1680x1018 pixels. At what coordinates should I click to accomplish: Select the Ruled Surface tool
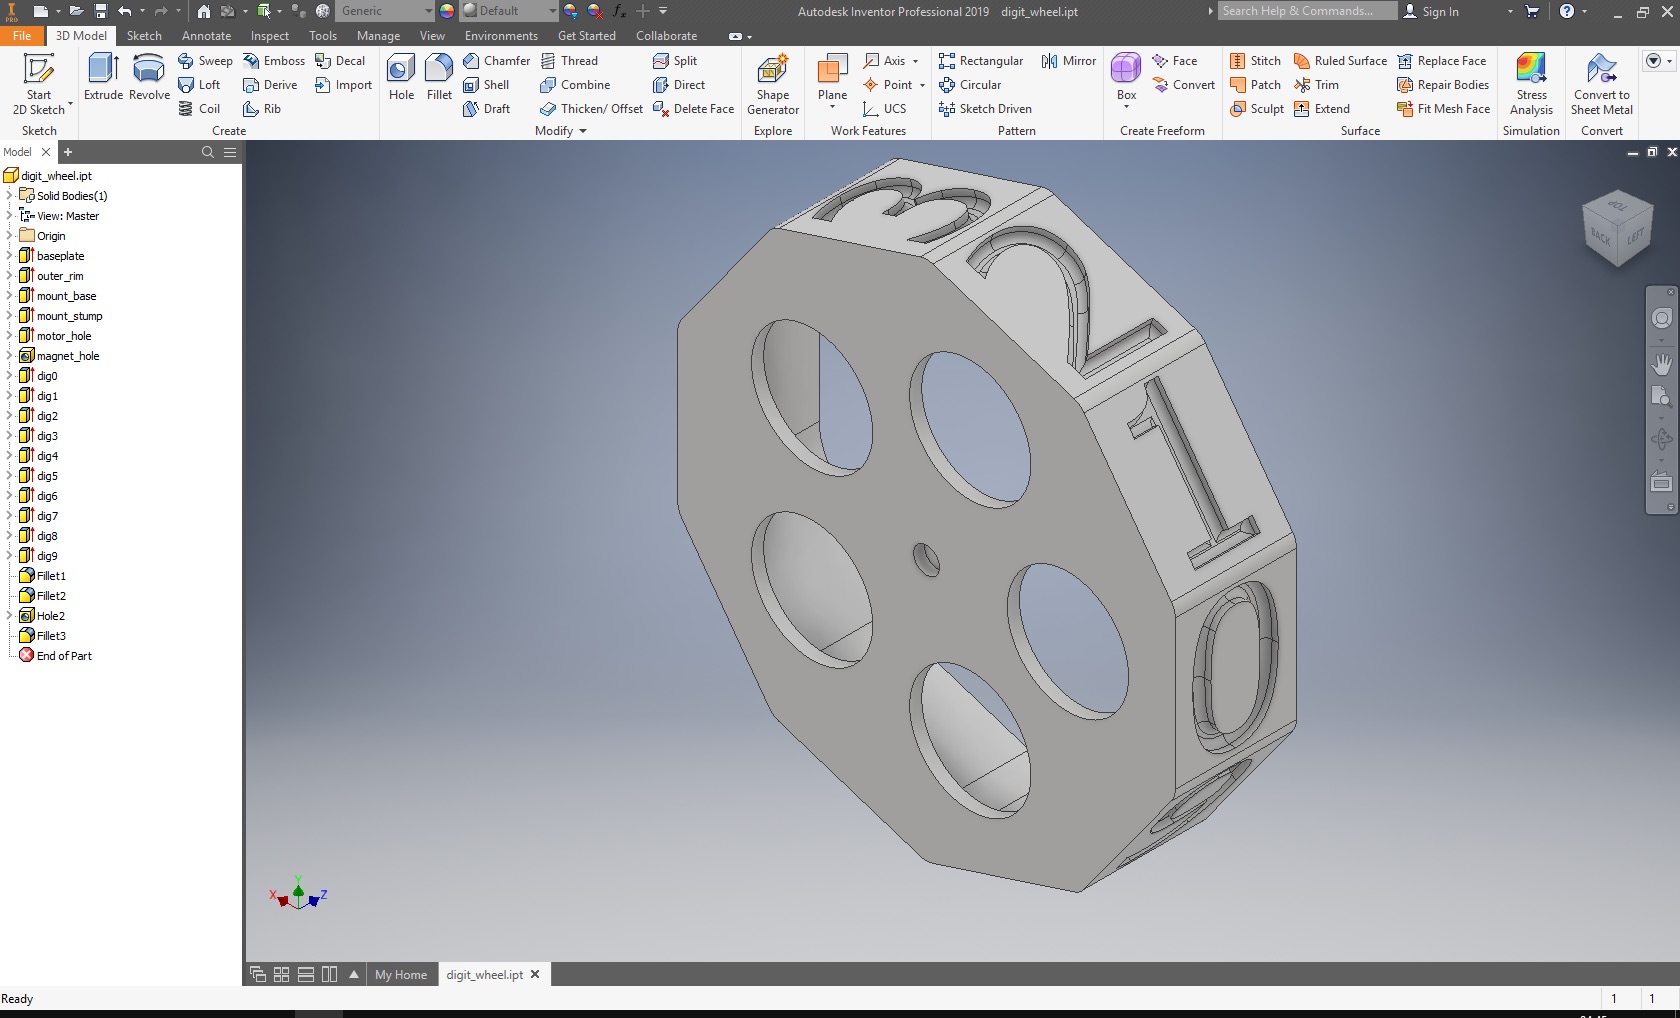tap(1340, 61)
